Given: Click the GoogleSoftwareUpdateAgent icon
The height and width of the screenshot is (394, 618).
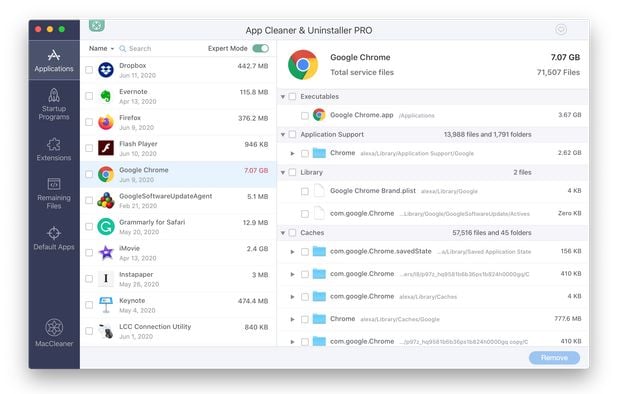Looking at the screenshot, I should 106,200.
